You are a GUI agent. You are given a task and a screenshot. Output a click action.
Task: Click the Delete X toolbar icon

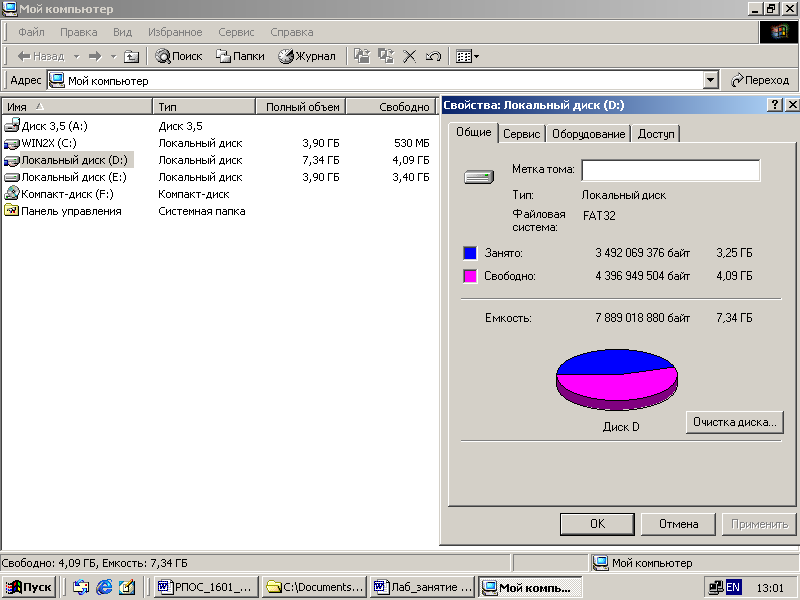click(409, 56)
